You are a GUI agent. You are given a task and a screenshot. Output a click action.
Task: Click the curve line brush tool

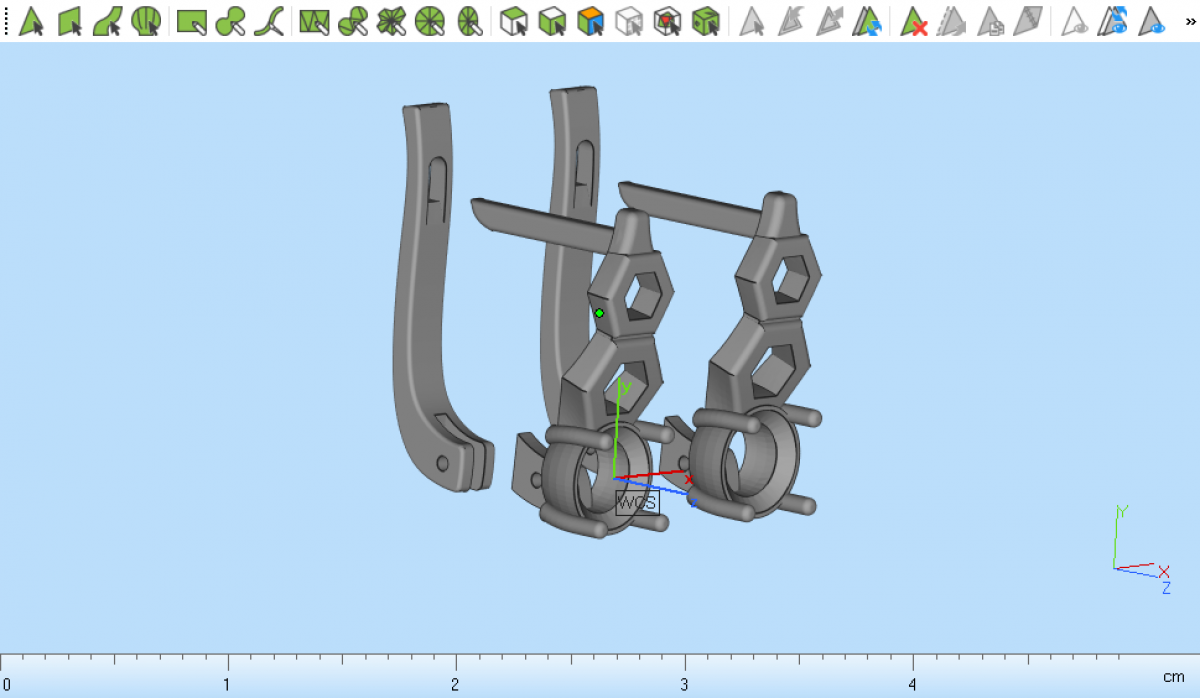pos(268,21)
